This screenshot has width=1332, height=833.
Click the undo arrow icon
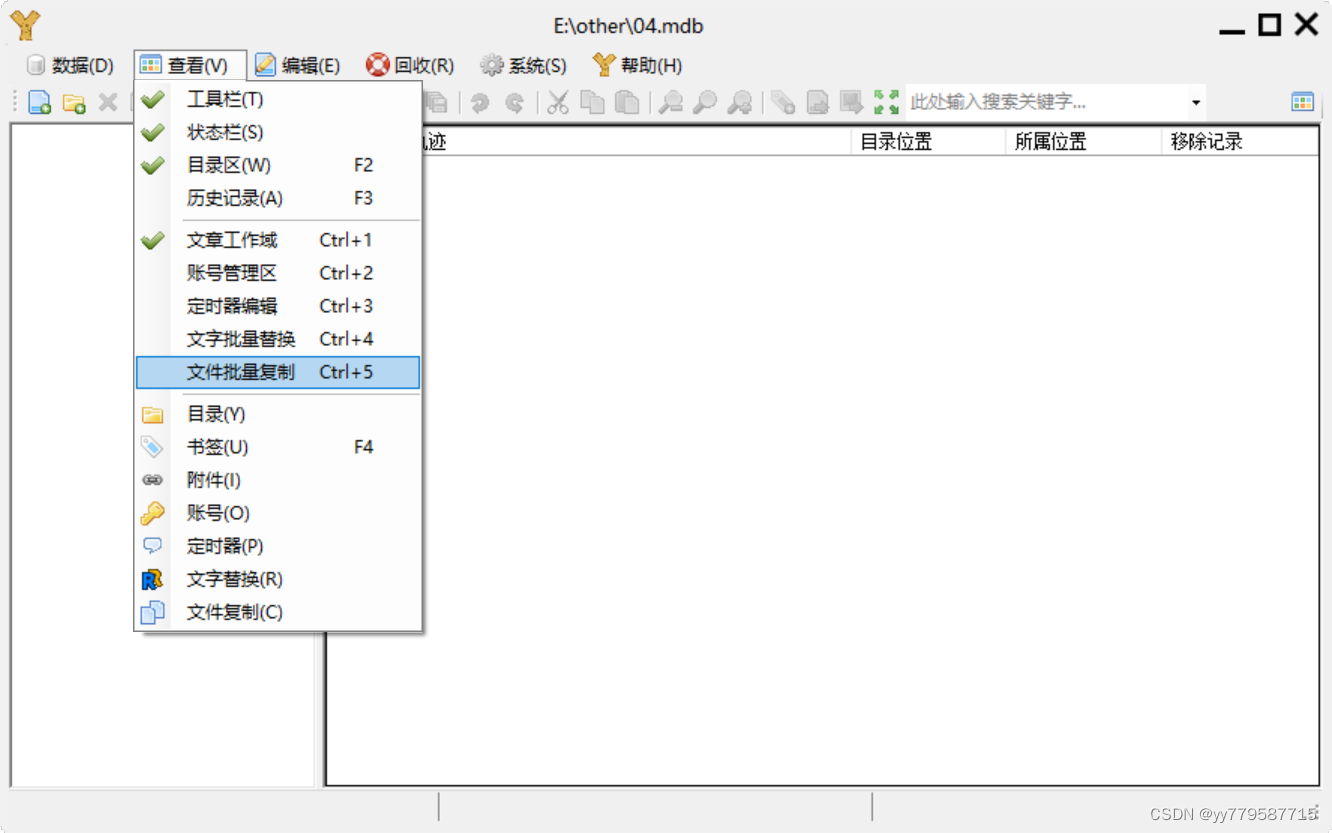pyautogui.click(x=481, y=102)
